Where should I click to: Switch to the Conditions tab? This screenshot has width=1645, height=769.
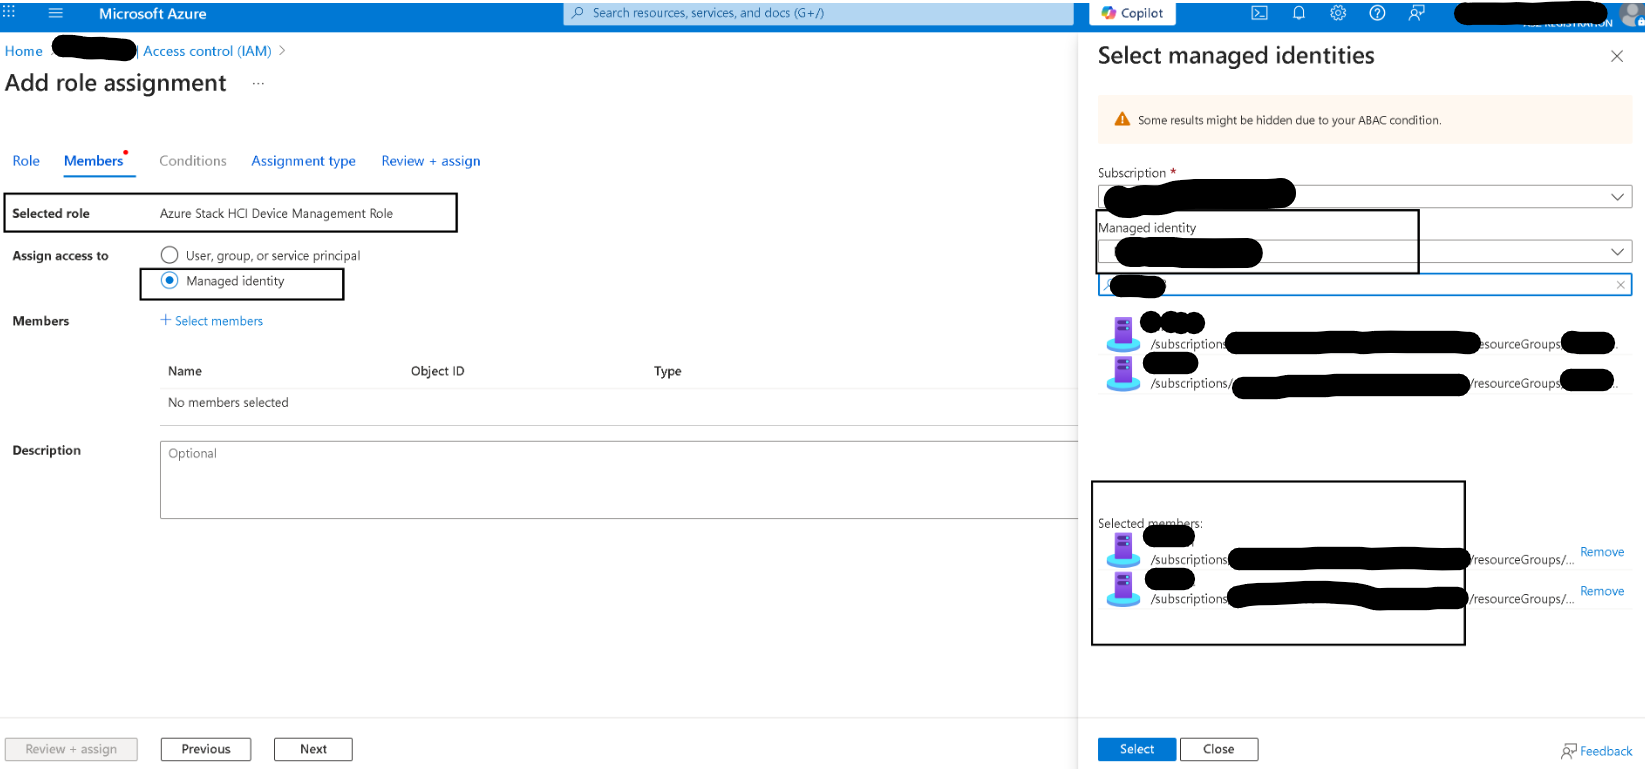click(193, 161)
